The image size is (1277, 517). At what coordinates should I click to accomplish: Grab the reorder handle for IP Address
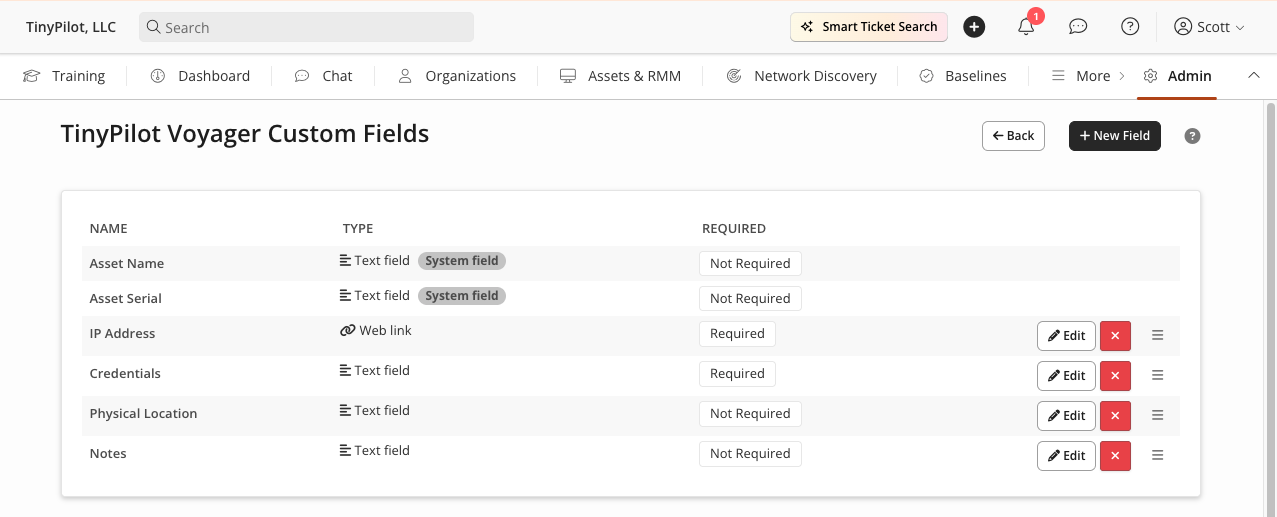(1158, 335)
